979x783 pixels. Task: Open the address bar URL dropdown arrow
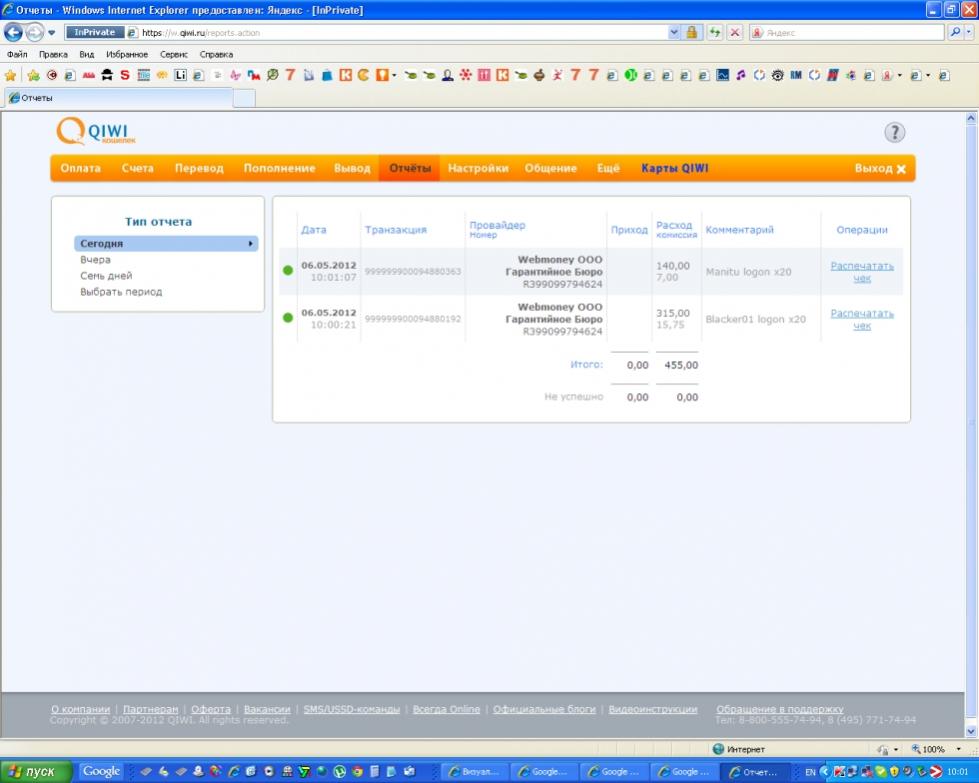(673, 32)
